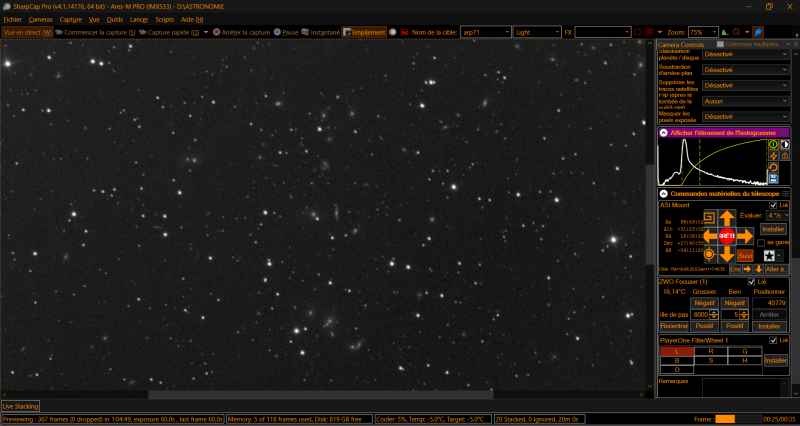Screen dimensions: 800x426
Task: Select the R filter
Action: [x=711, y=352]
